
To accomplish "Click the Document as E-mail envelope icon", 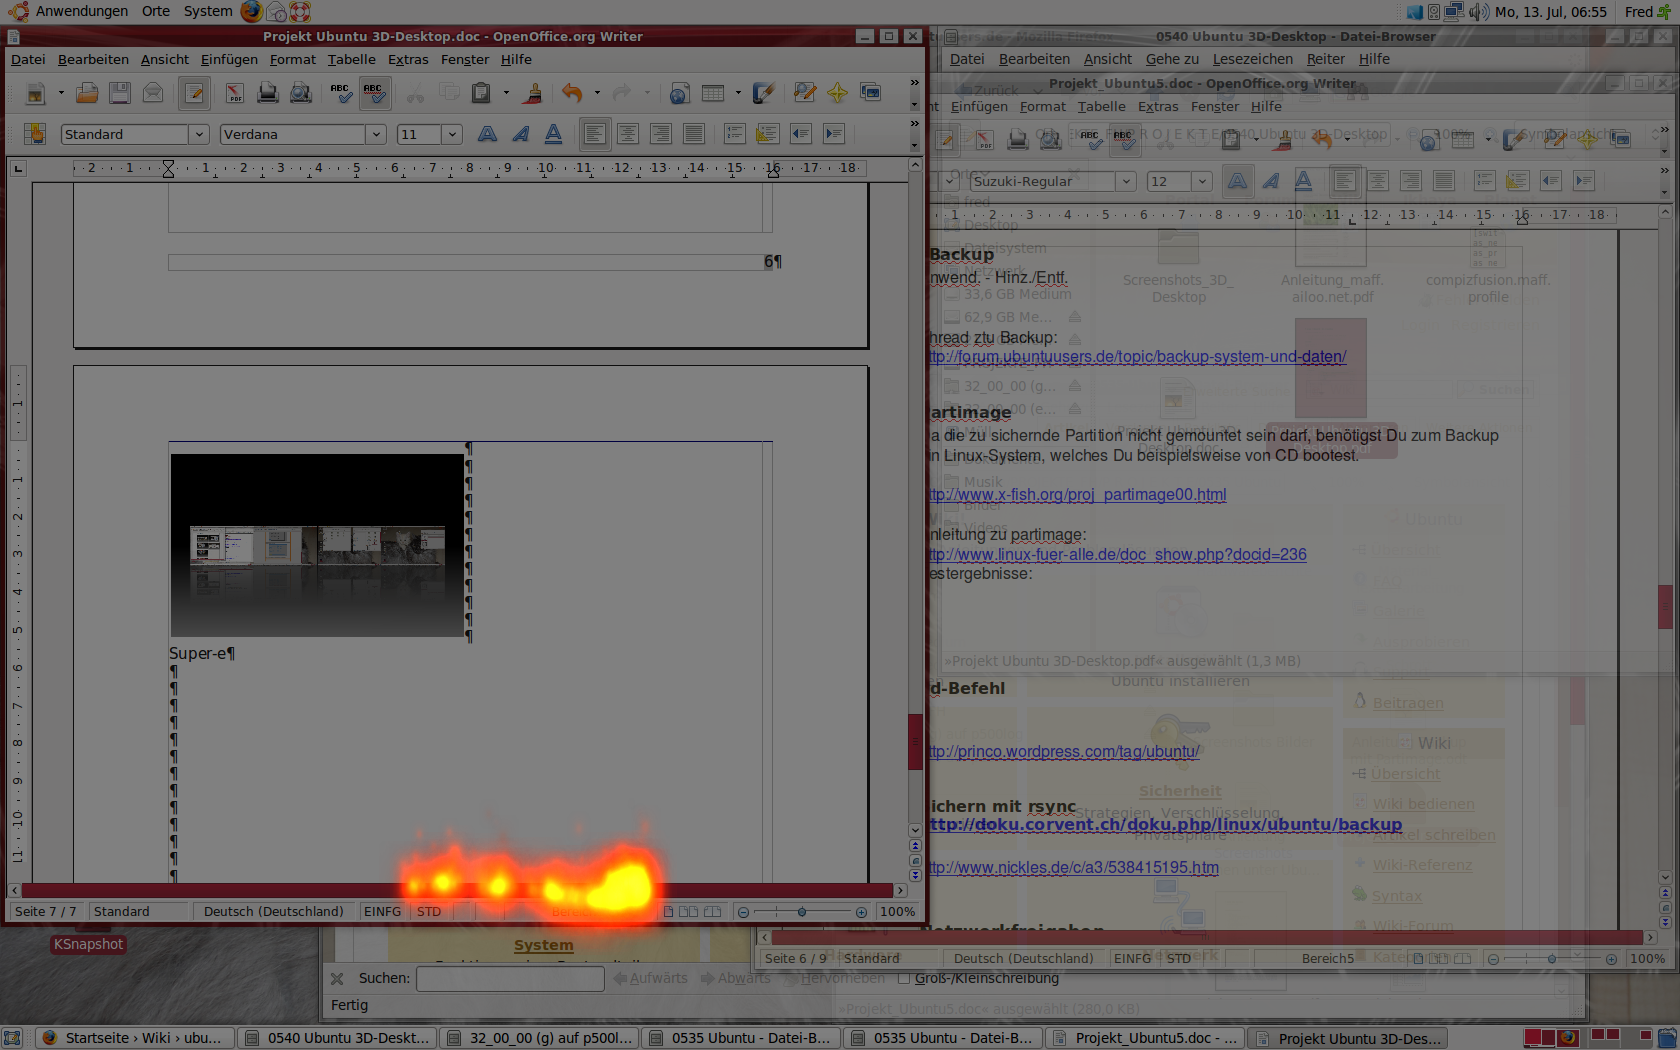I will [153, 94].
